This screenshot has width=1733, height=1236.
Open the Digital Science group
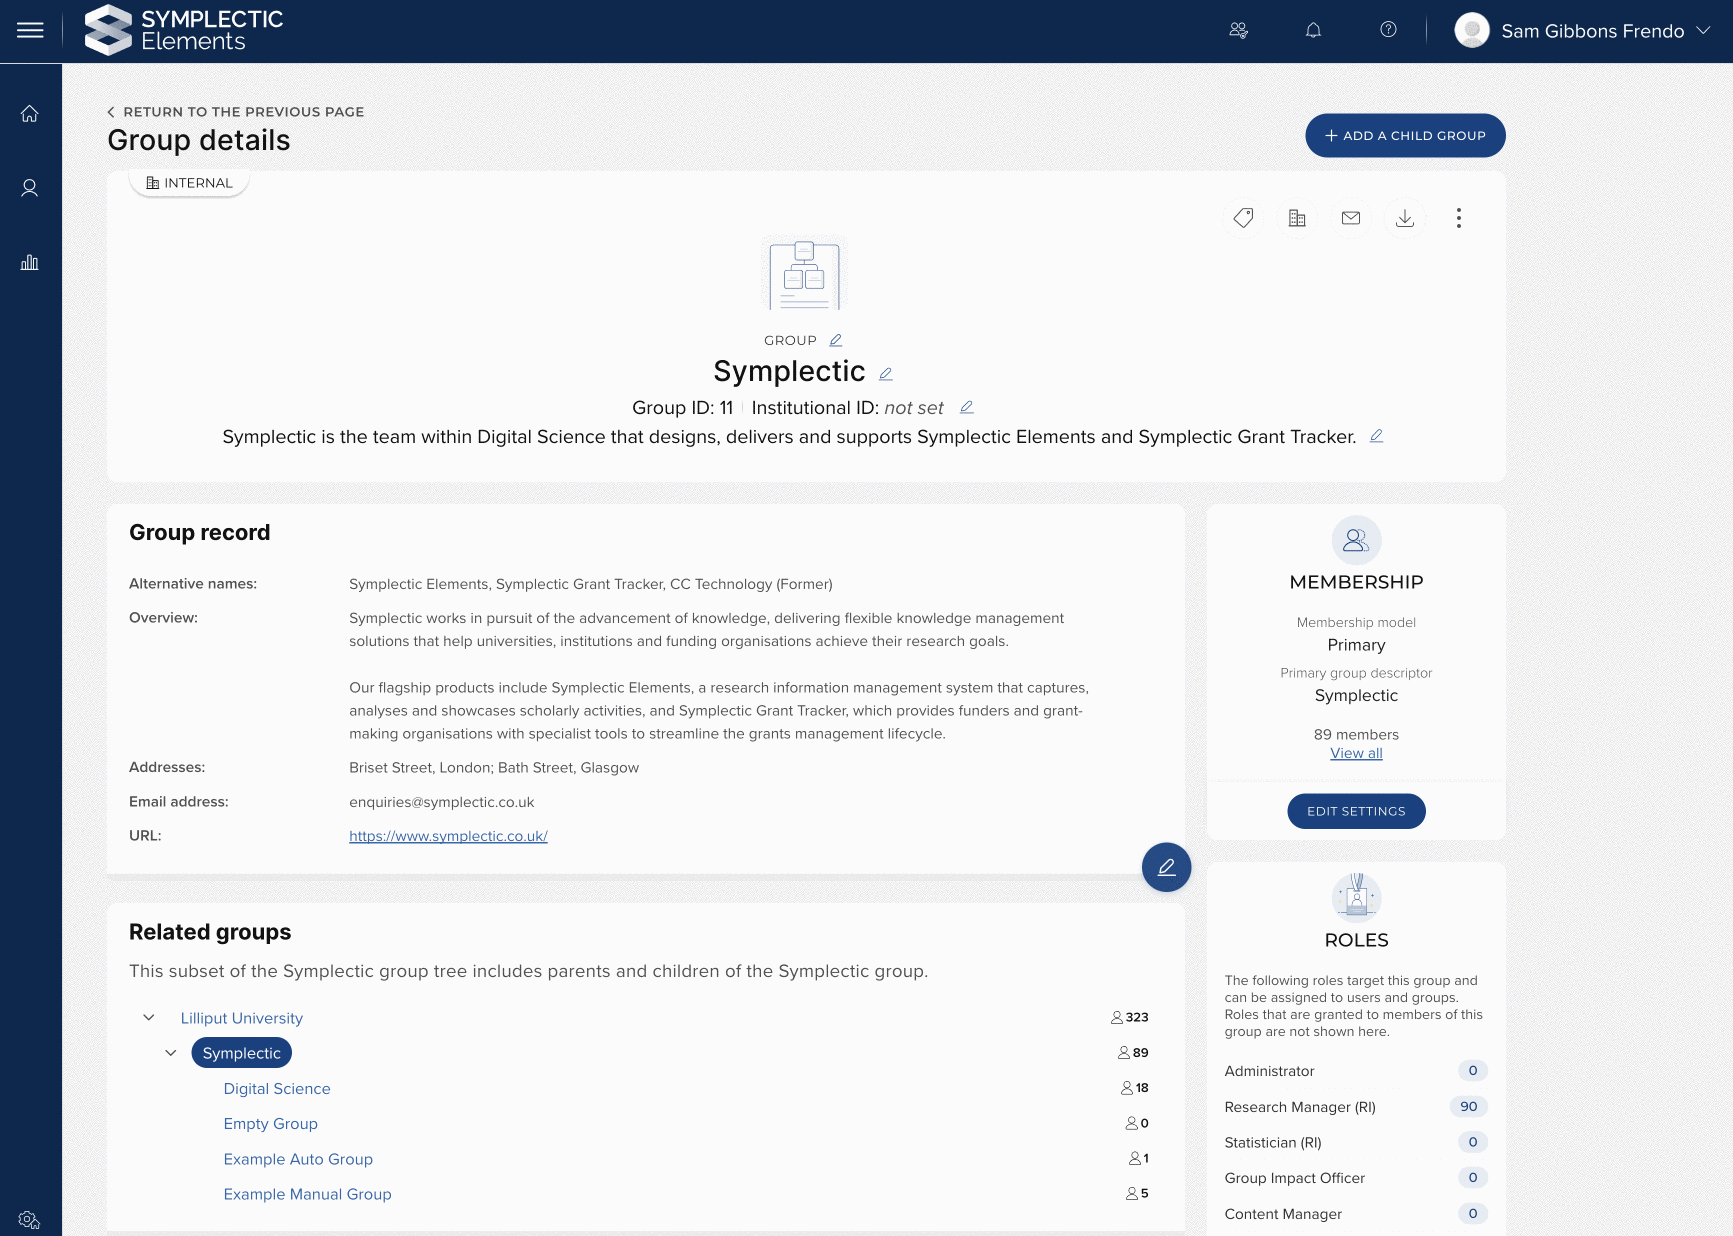(x=277, y=1088)
